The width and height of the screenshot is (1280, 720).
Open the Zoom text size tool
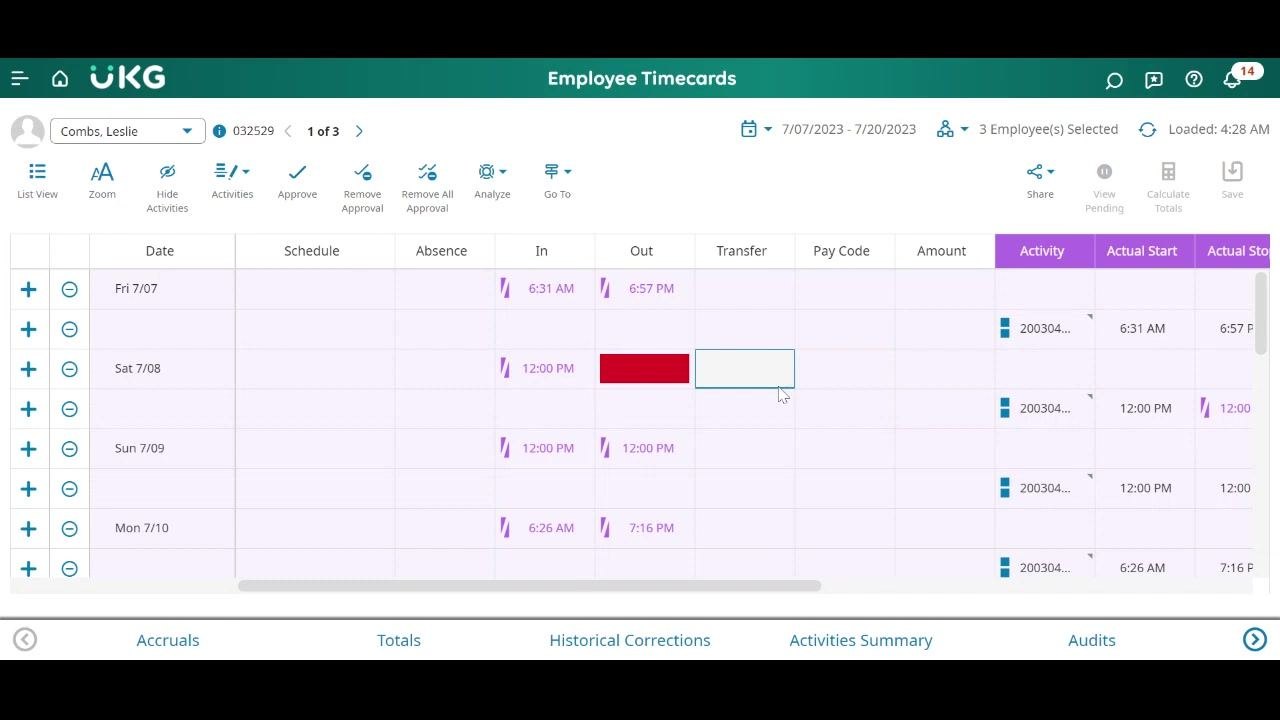coord(102,180)
